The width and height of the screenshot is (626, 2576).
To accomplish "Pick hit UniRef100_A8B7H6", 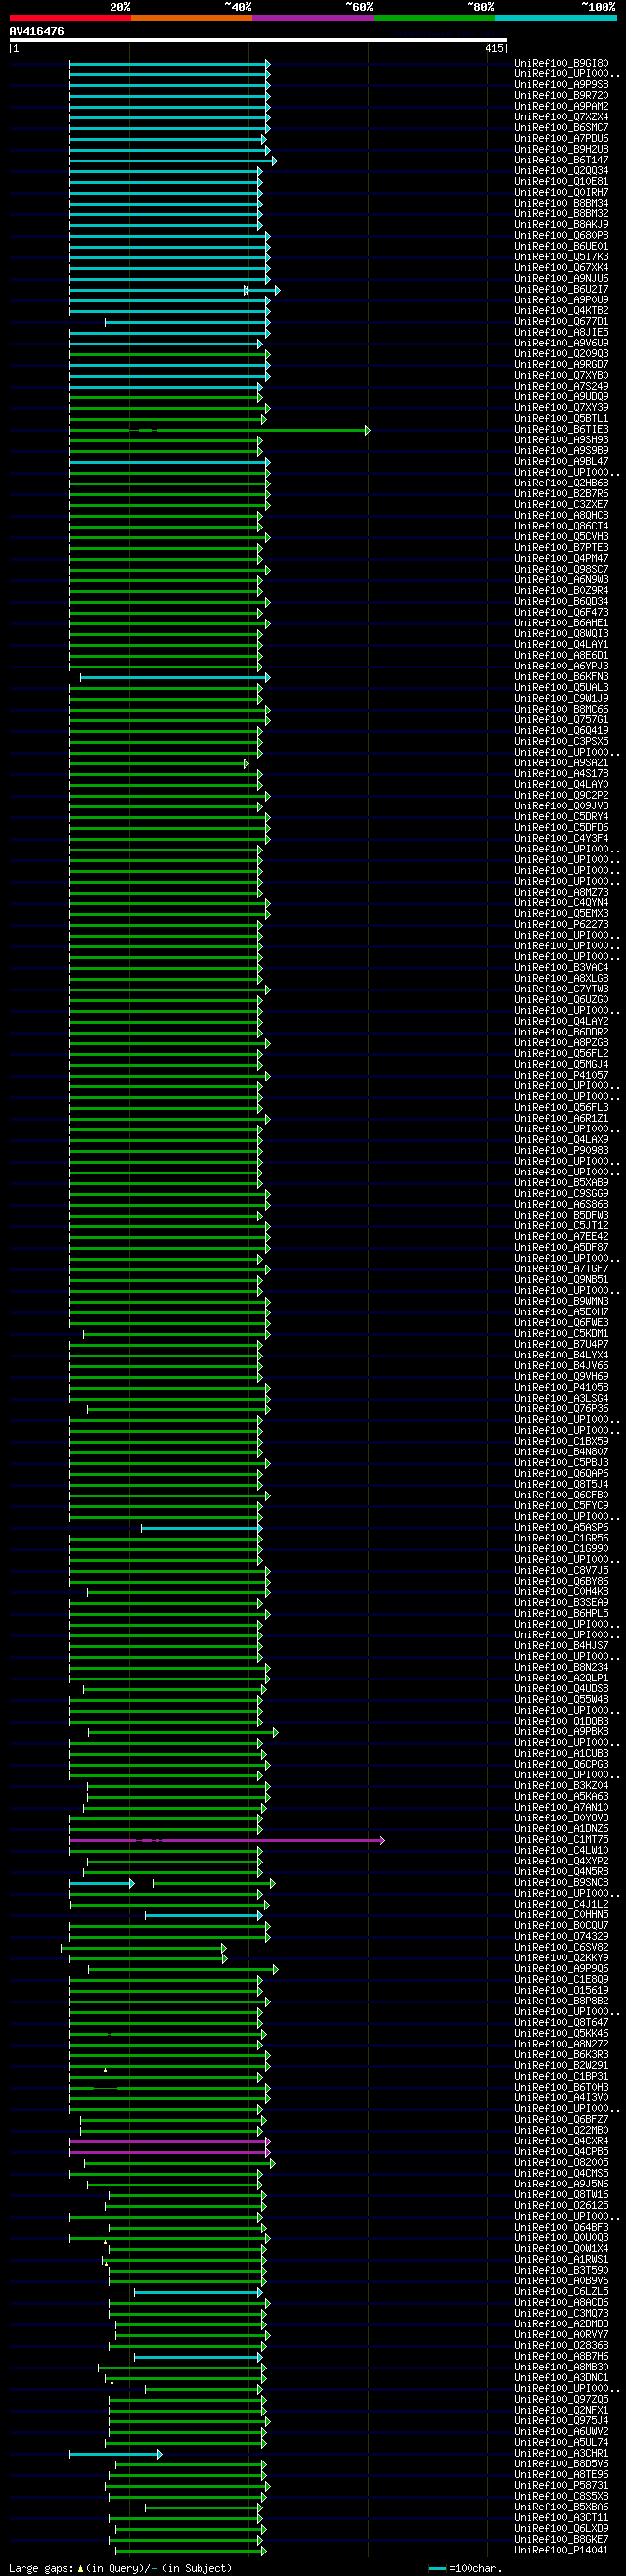I will [x=561, y=2356].
